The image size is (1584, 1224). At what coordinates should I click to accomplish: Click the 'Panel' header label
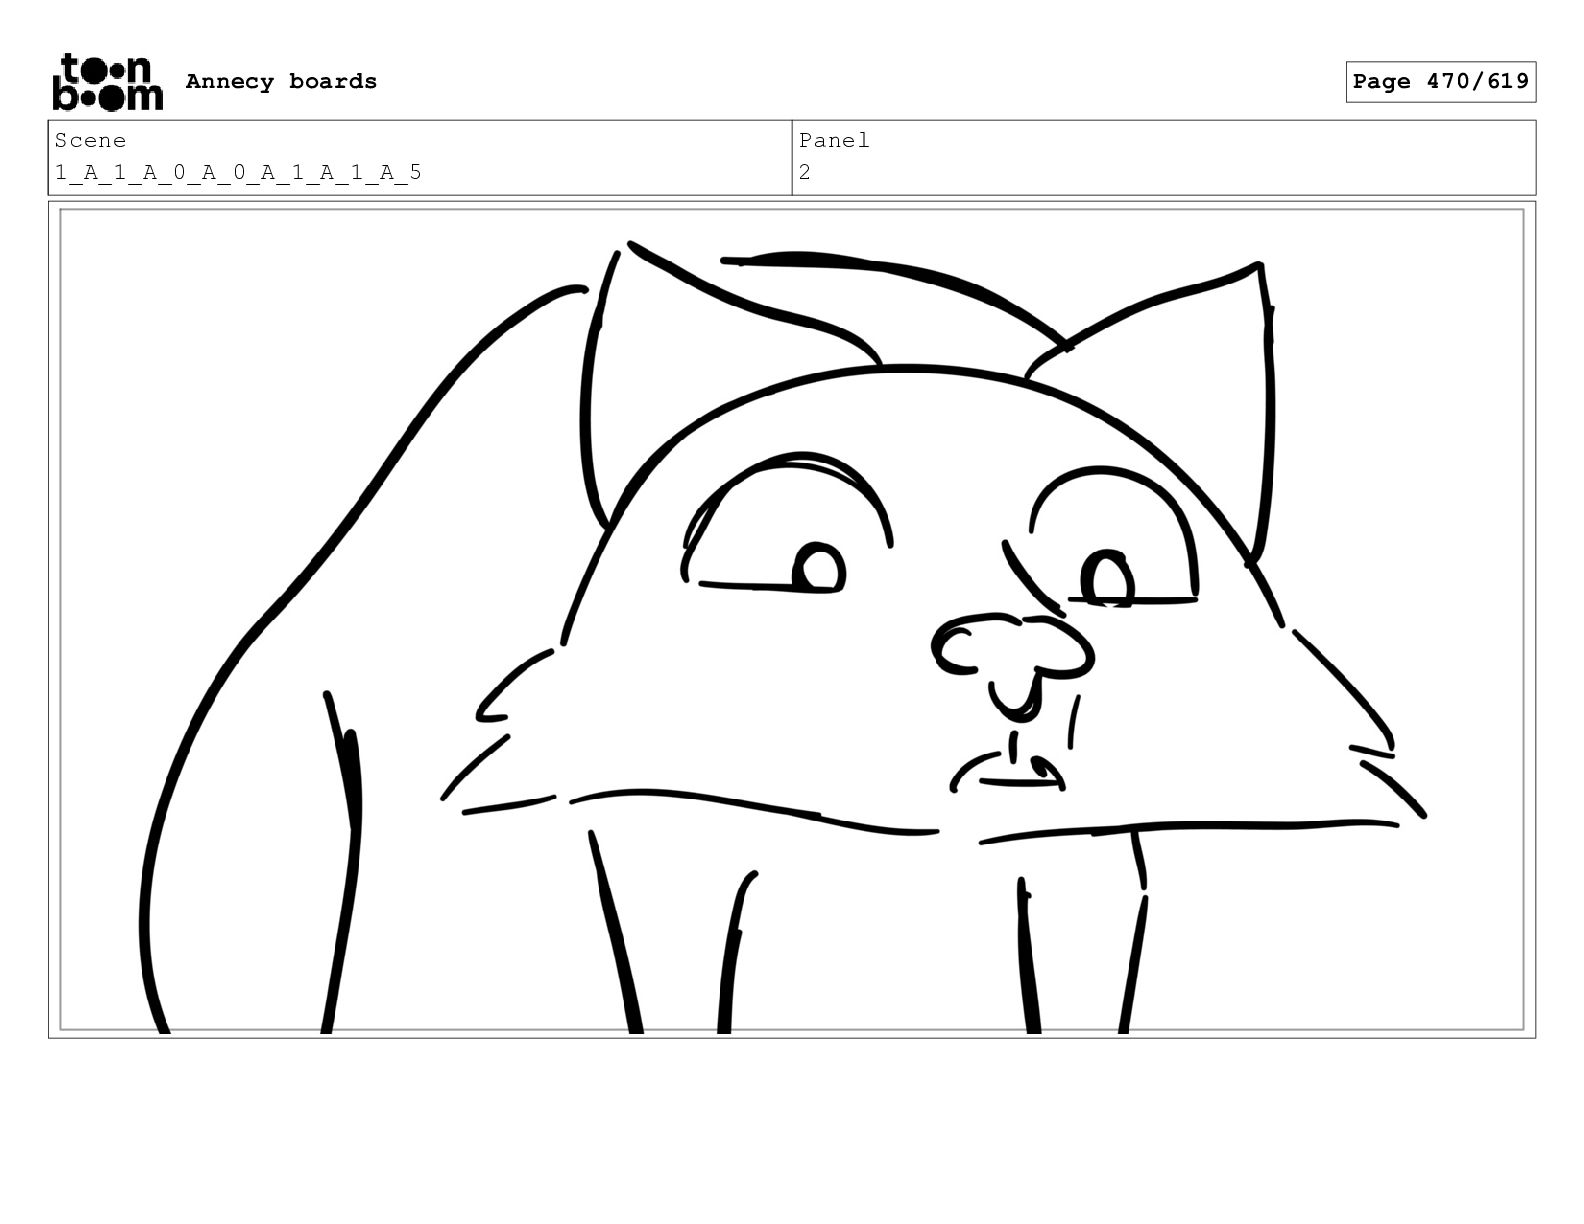click(x=834, y=141)
